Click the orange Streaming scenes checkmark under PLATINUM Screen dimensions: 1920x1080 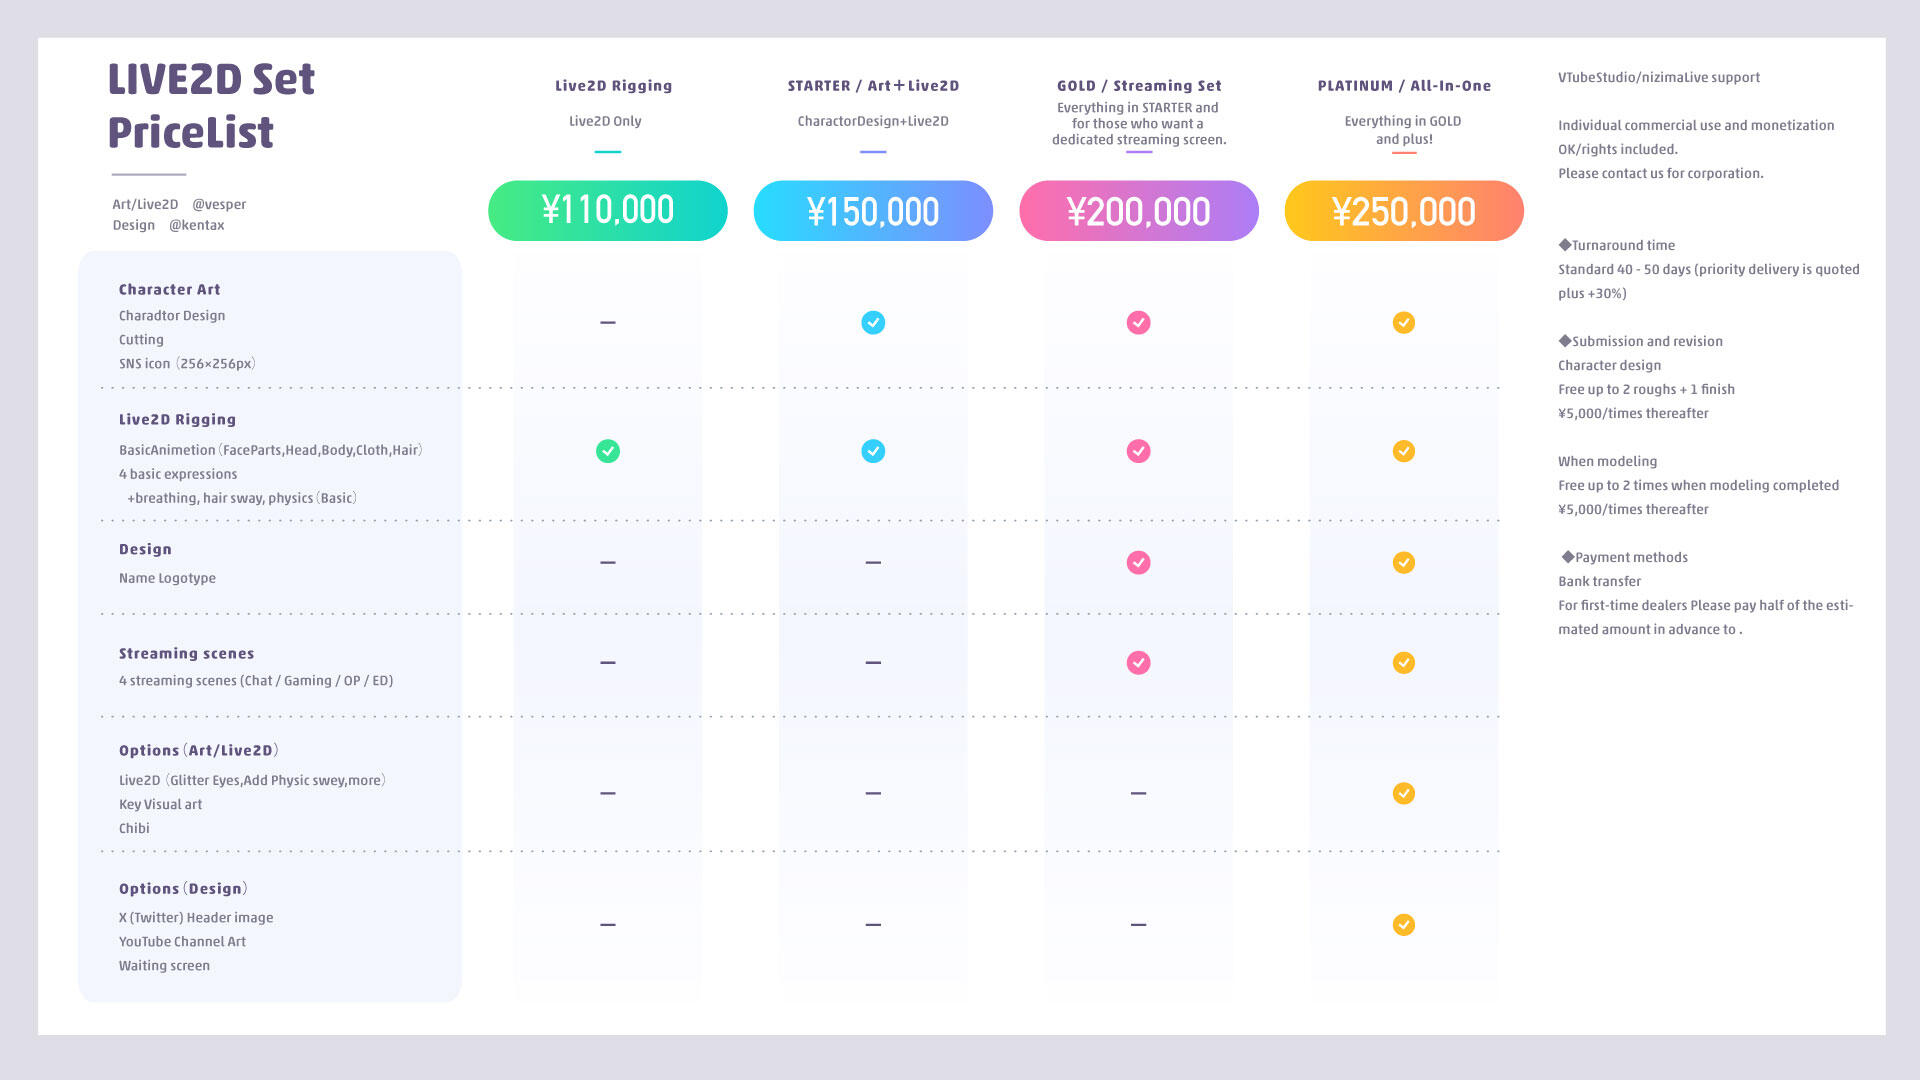click(x=1404, y=662)
